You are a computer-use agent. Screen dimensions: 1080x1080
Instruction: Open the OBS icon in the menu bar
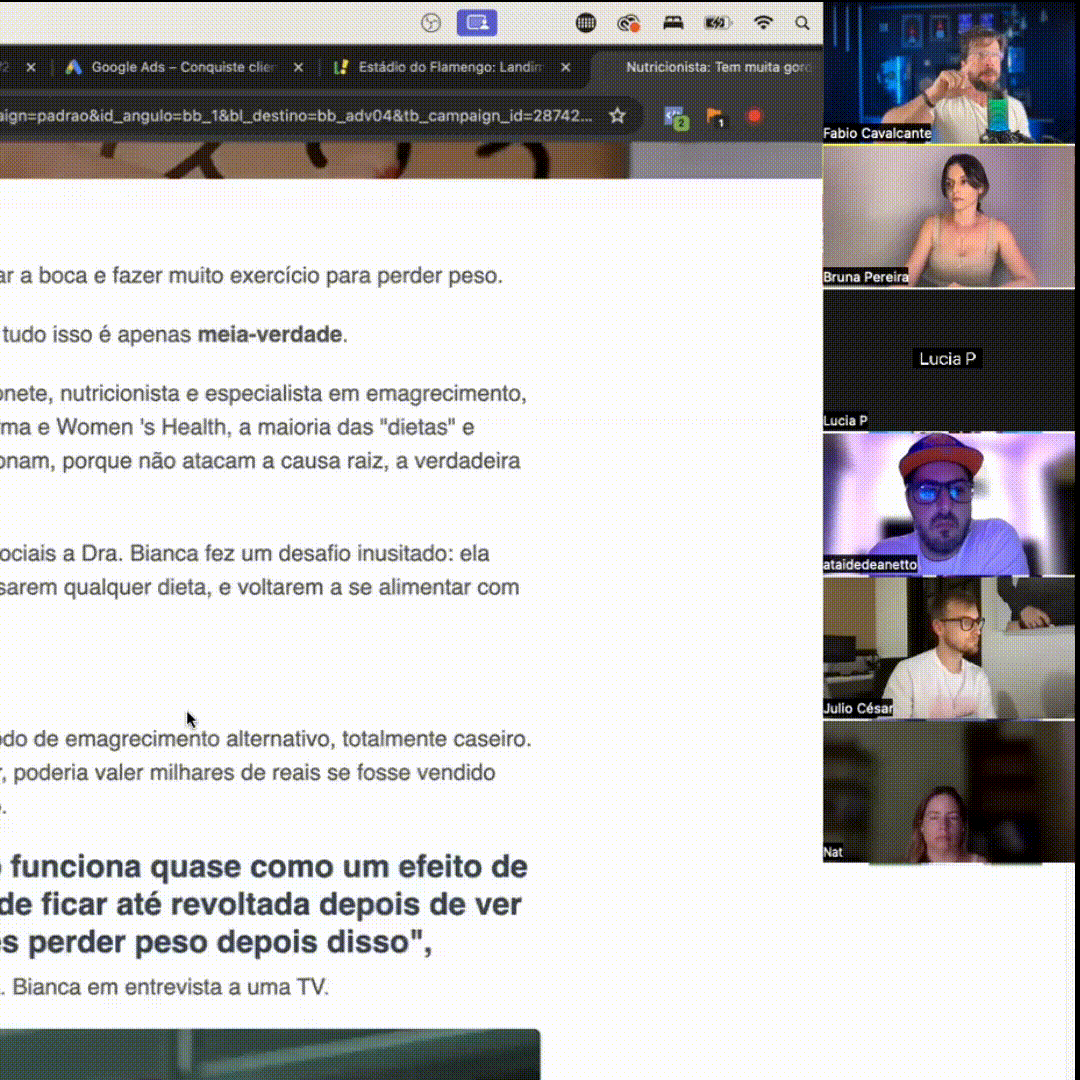[430, 23]
